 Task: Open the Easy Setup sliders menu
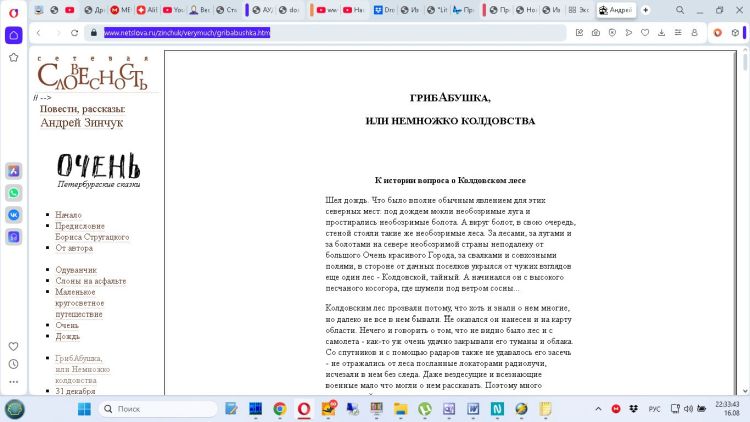(x=678, y=33)
